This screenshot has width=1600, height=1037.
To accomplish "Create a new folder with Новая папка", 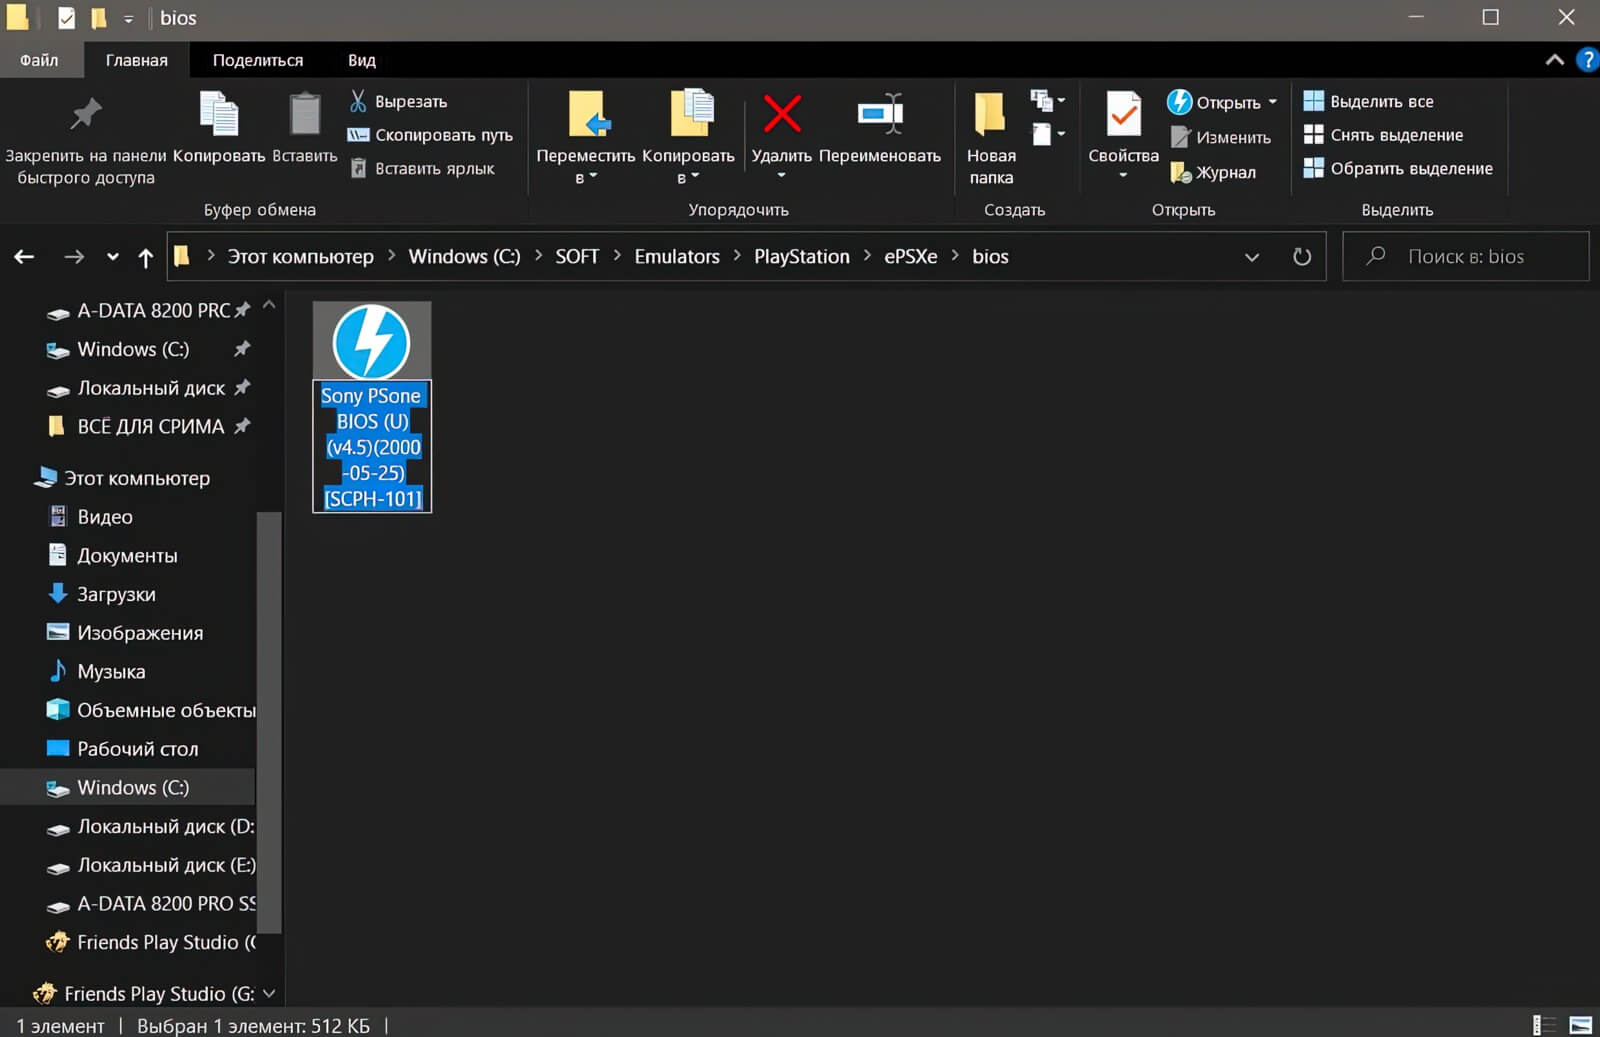I will click(991, 139).
